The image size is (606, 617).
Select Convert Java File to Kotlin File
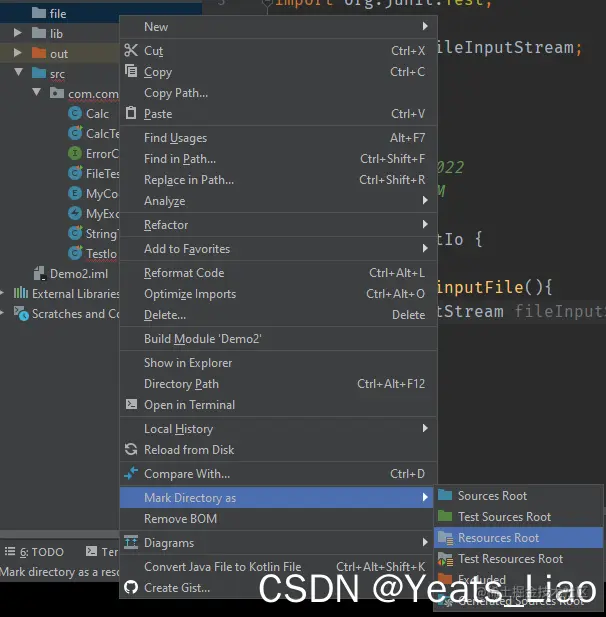point(278,567)
